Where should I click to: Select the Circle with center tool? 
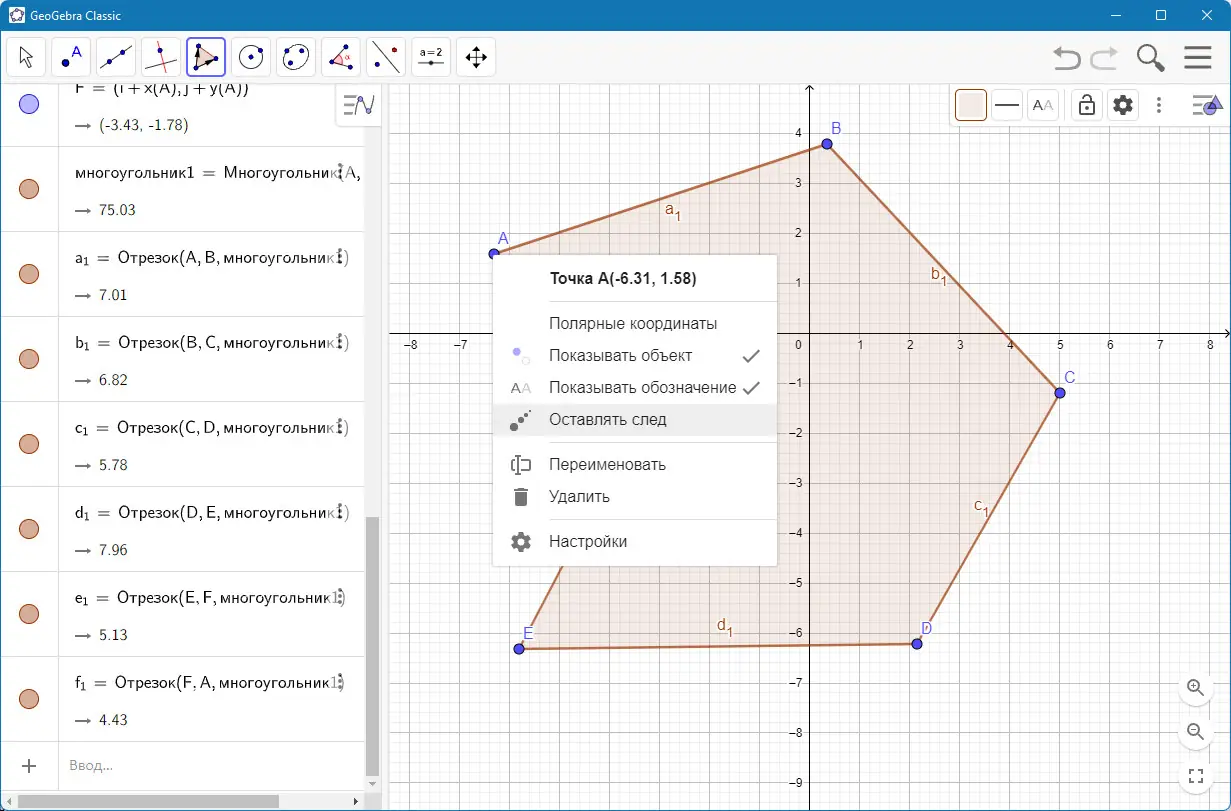(251, 58)
